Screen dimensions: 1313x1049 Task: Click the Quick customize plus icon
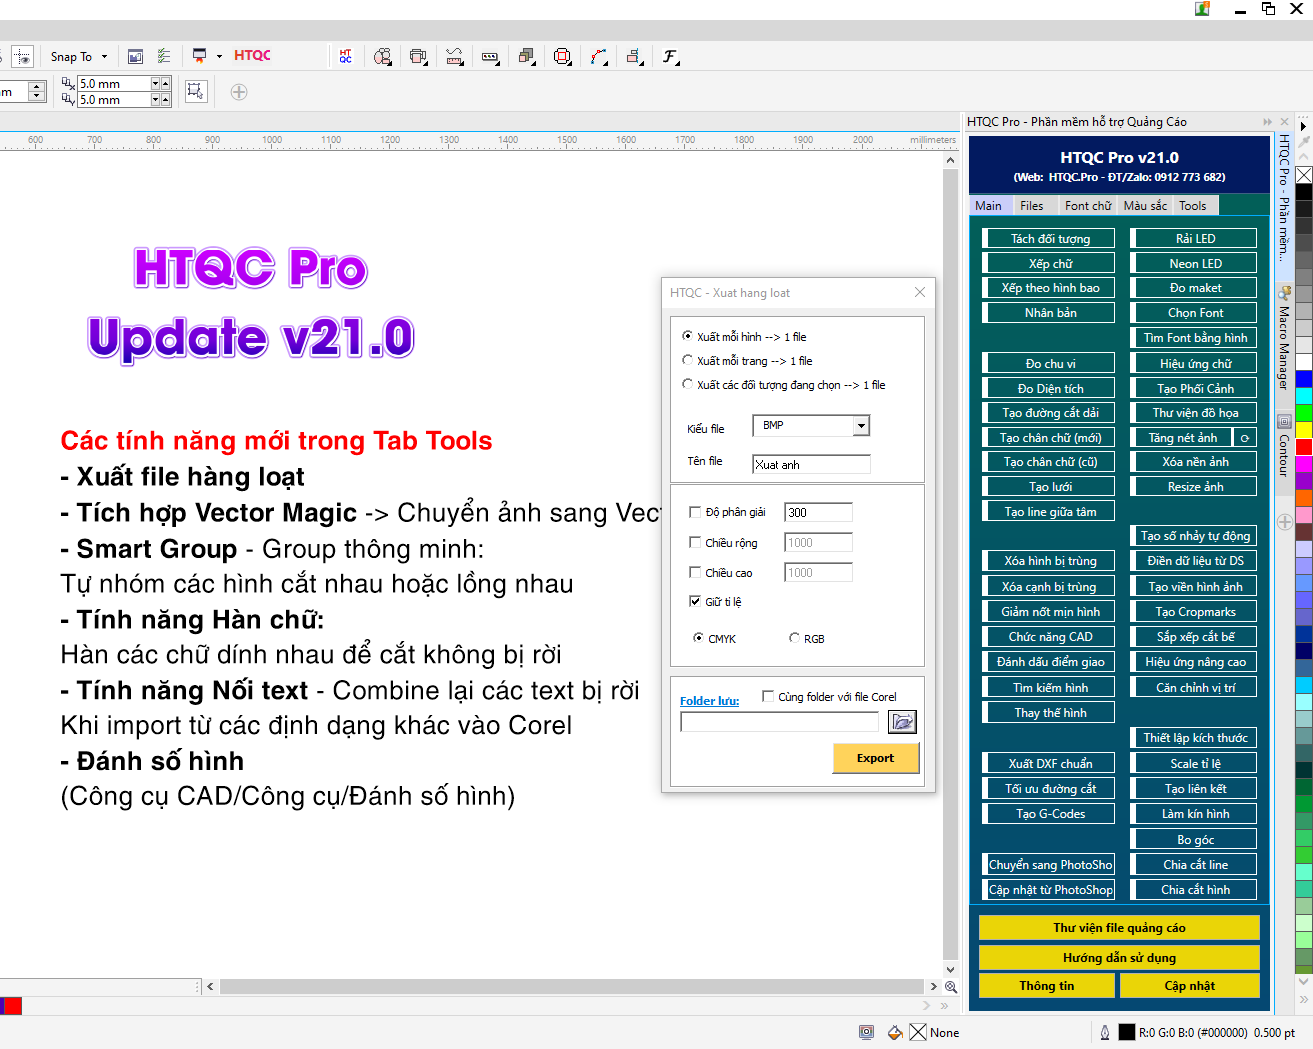[x=239, y=92]
